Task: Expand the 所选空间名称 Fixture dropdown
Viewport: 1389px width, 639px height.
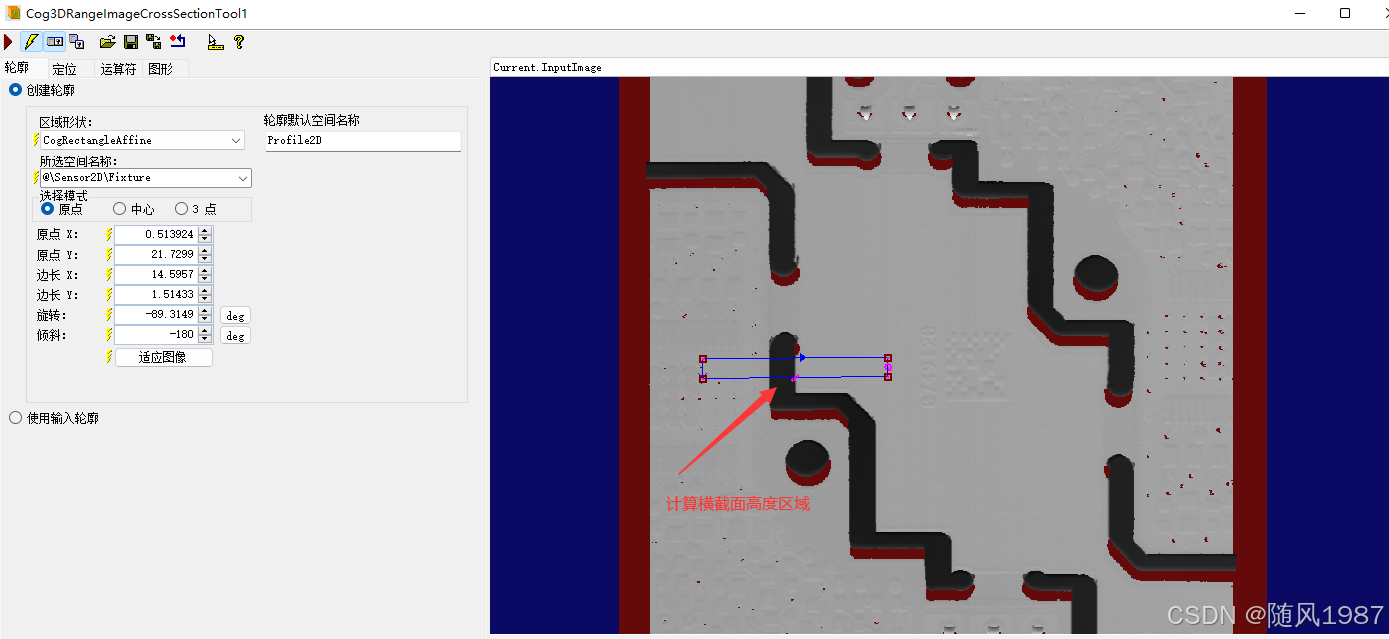Action: coord(243,178)
